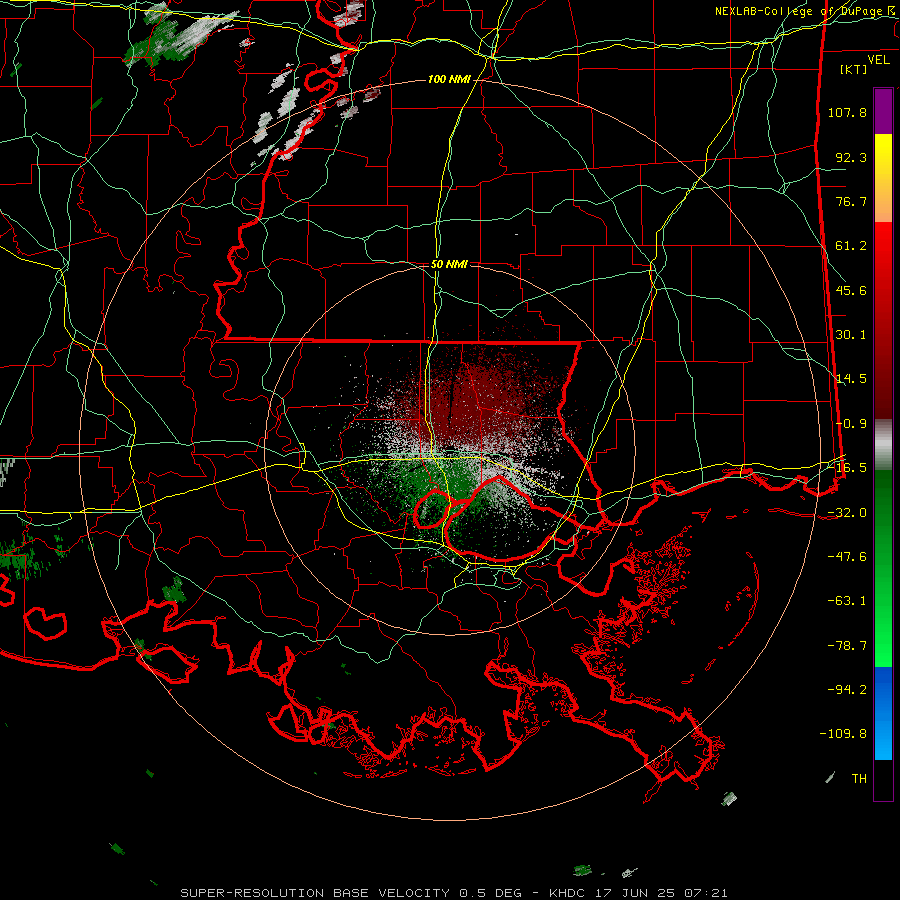
Task: Click the yellow-orange segment of the color bar
Action: (x=883, y=178)
